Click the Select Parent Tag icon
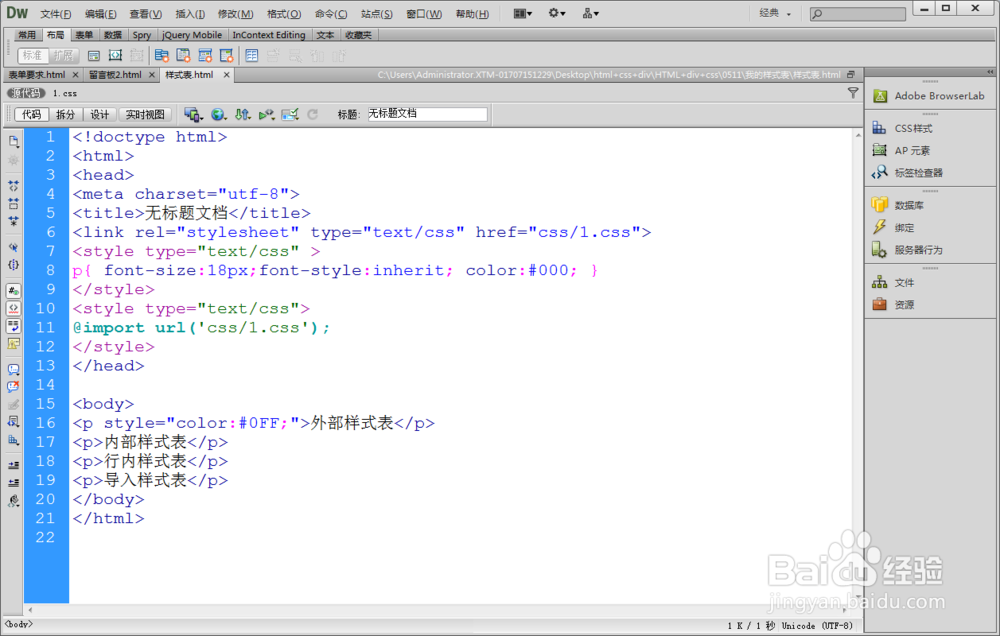 pyautogui.click(x=13, y=247)
